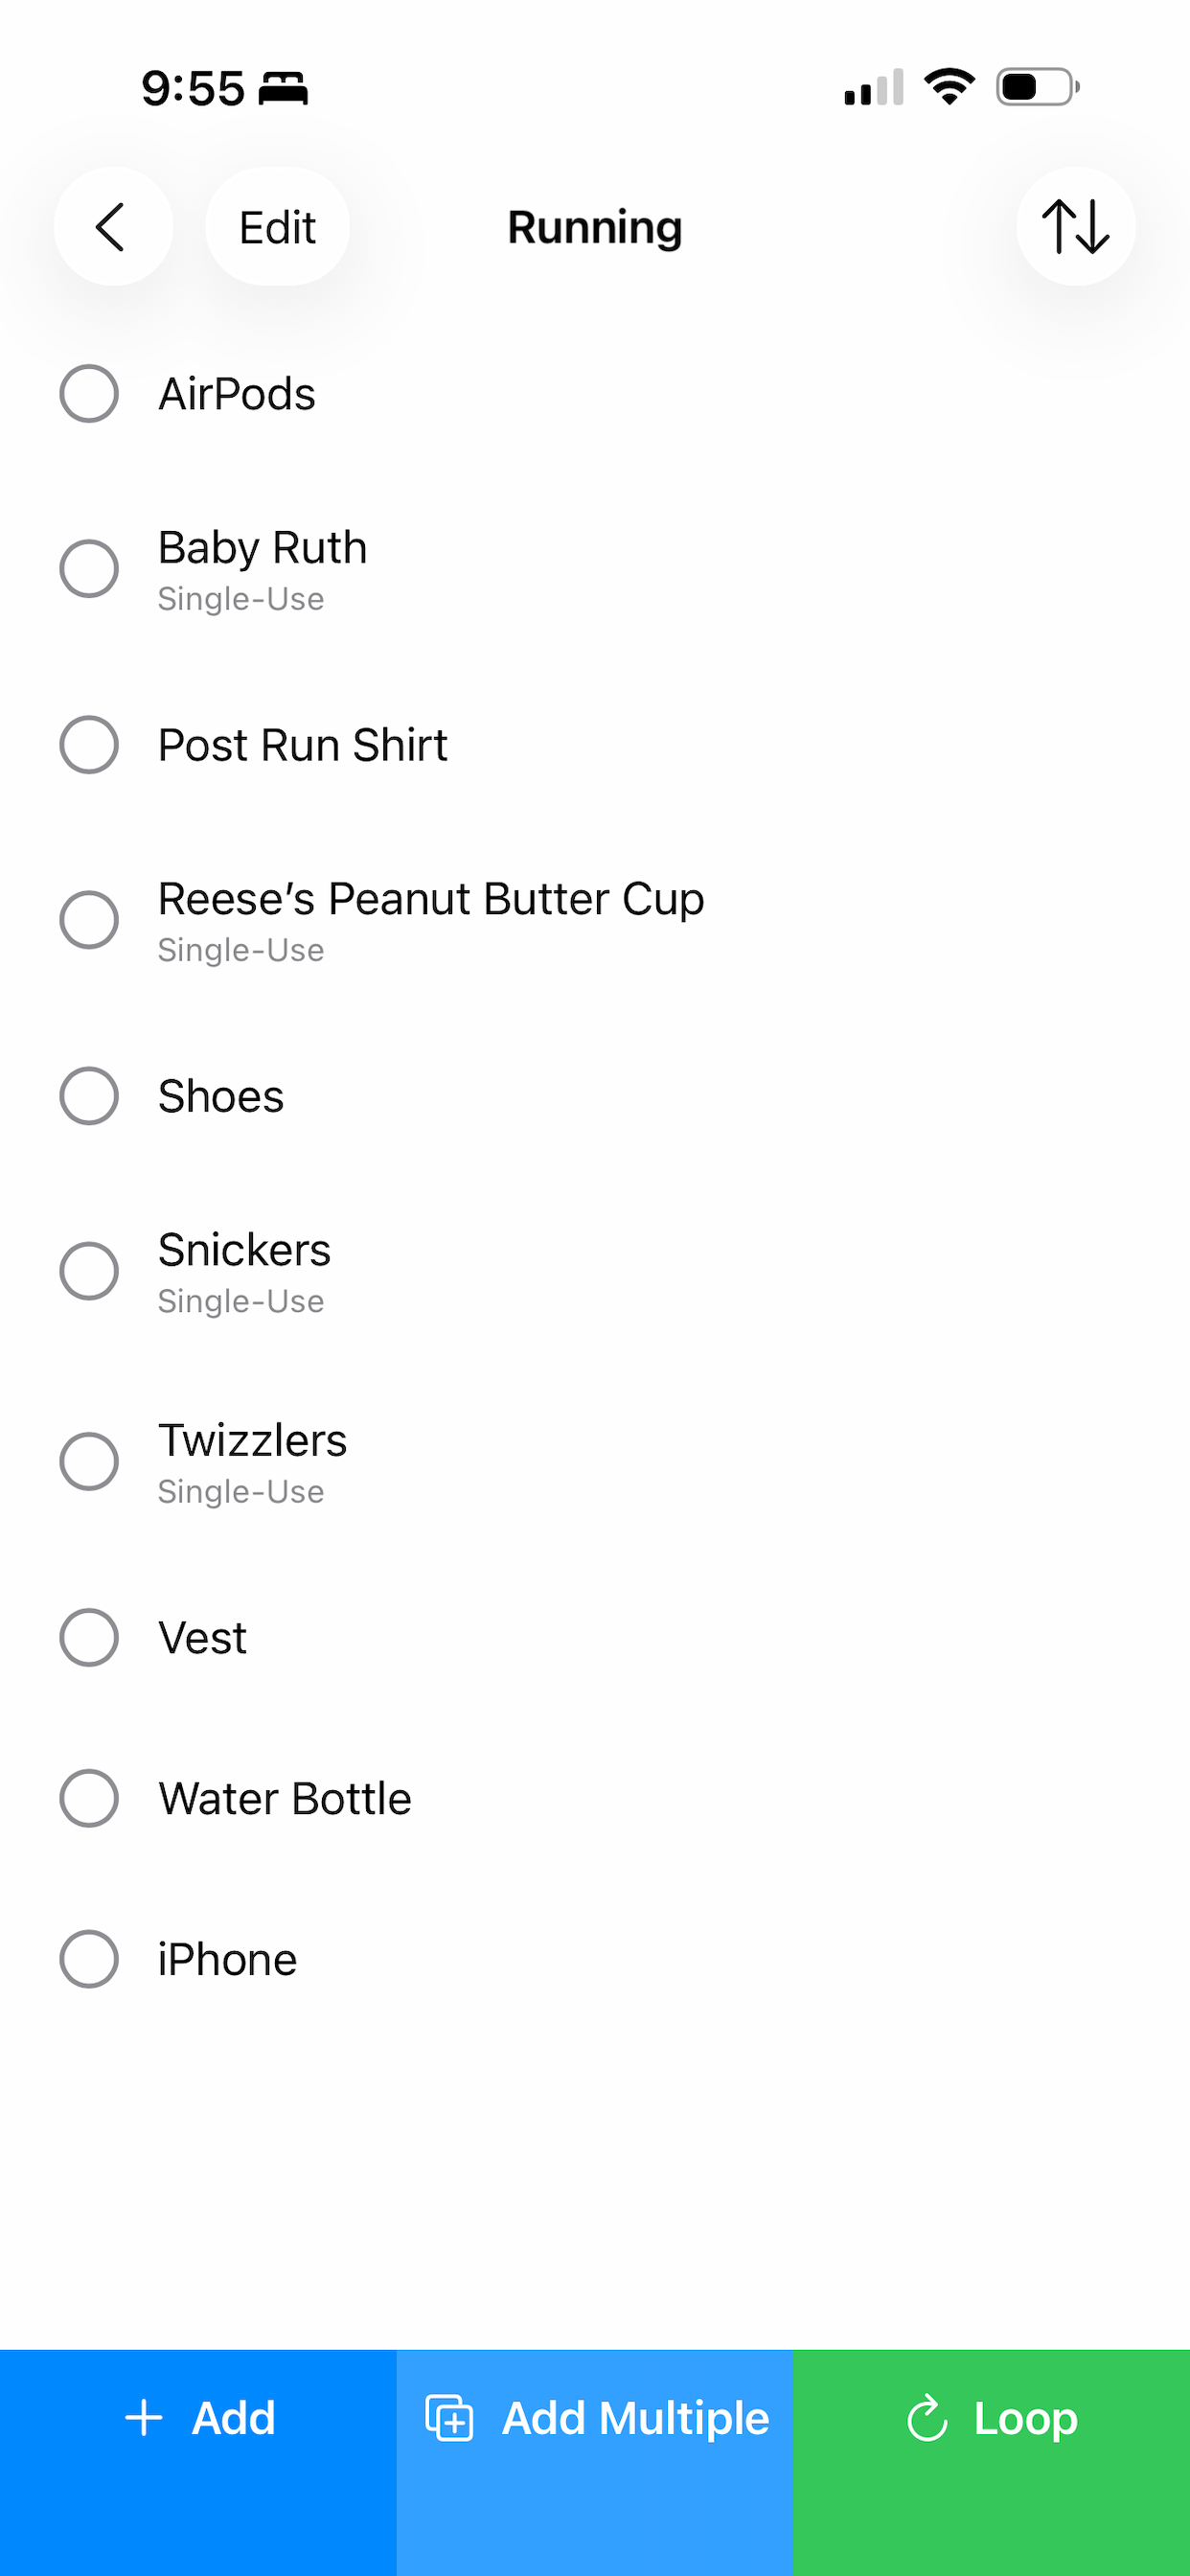Check the Snickers item circle
The image size is (1190, 2576).
point(89,1271)
